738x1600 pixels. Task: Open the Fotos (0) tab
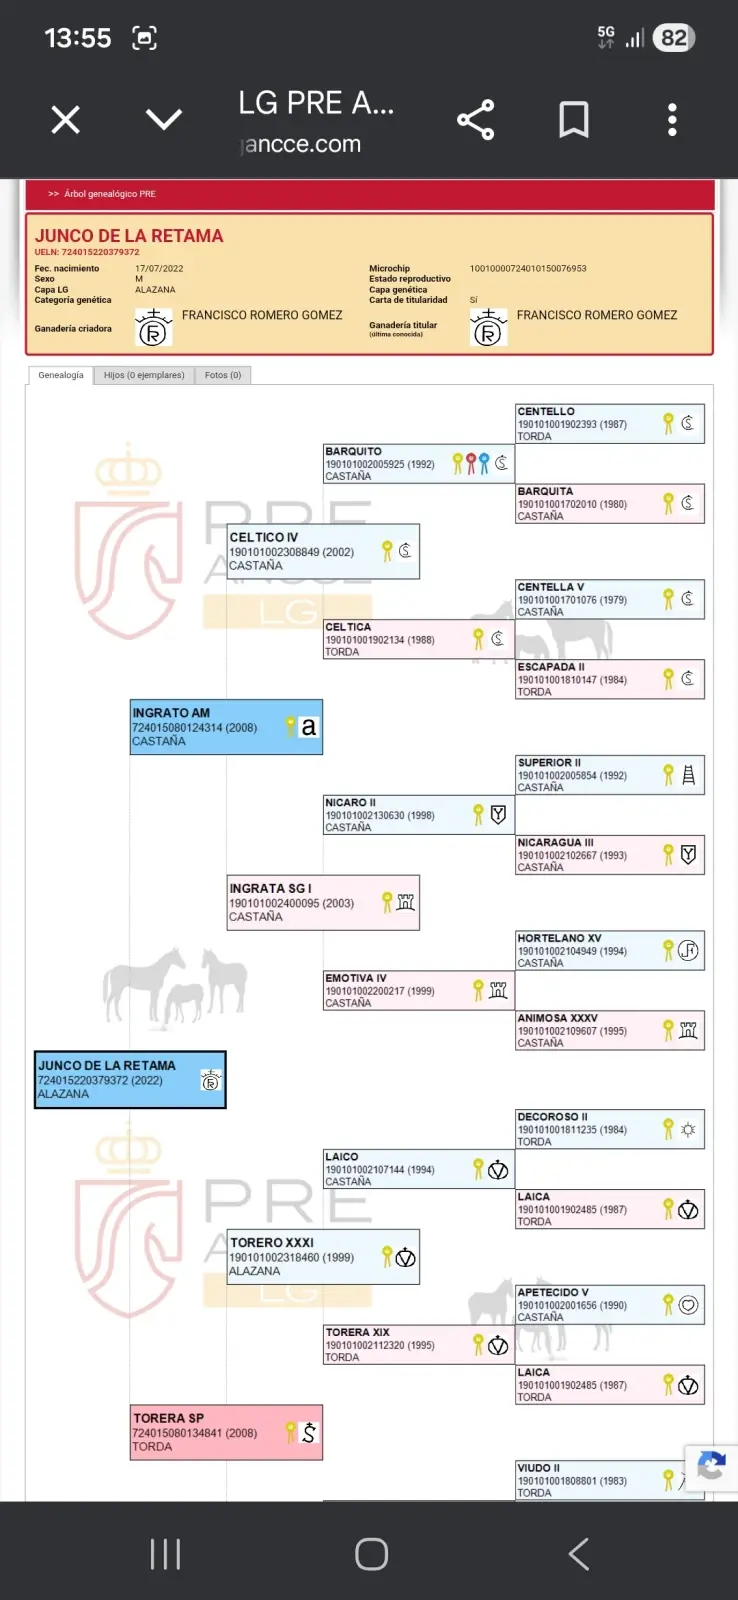[222, 375]
